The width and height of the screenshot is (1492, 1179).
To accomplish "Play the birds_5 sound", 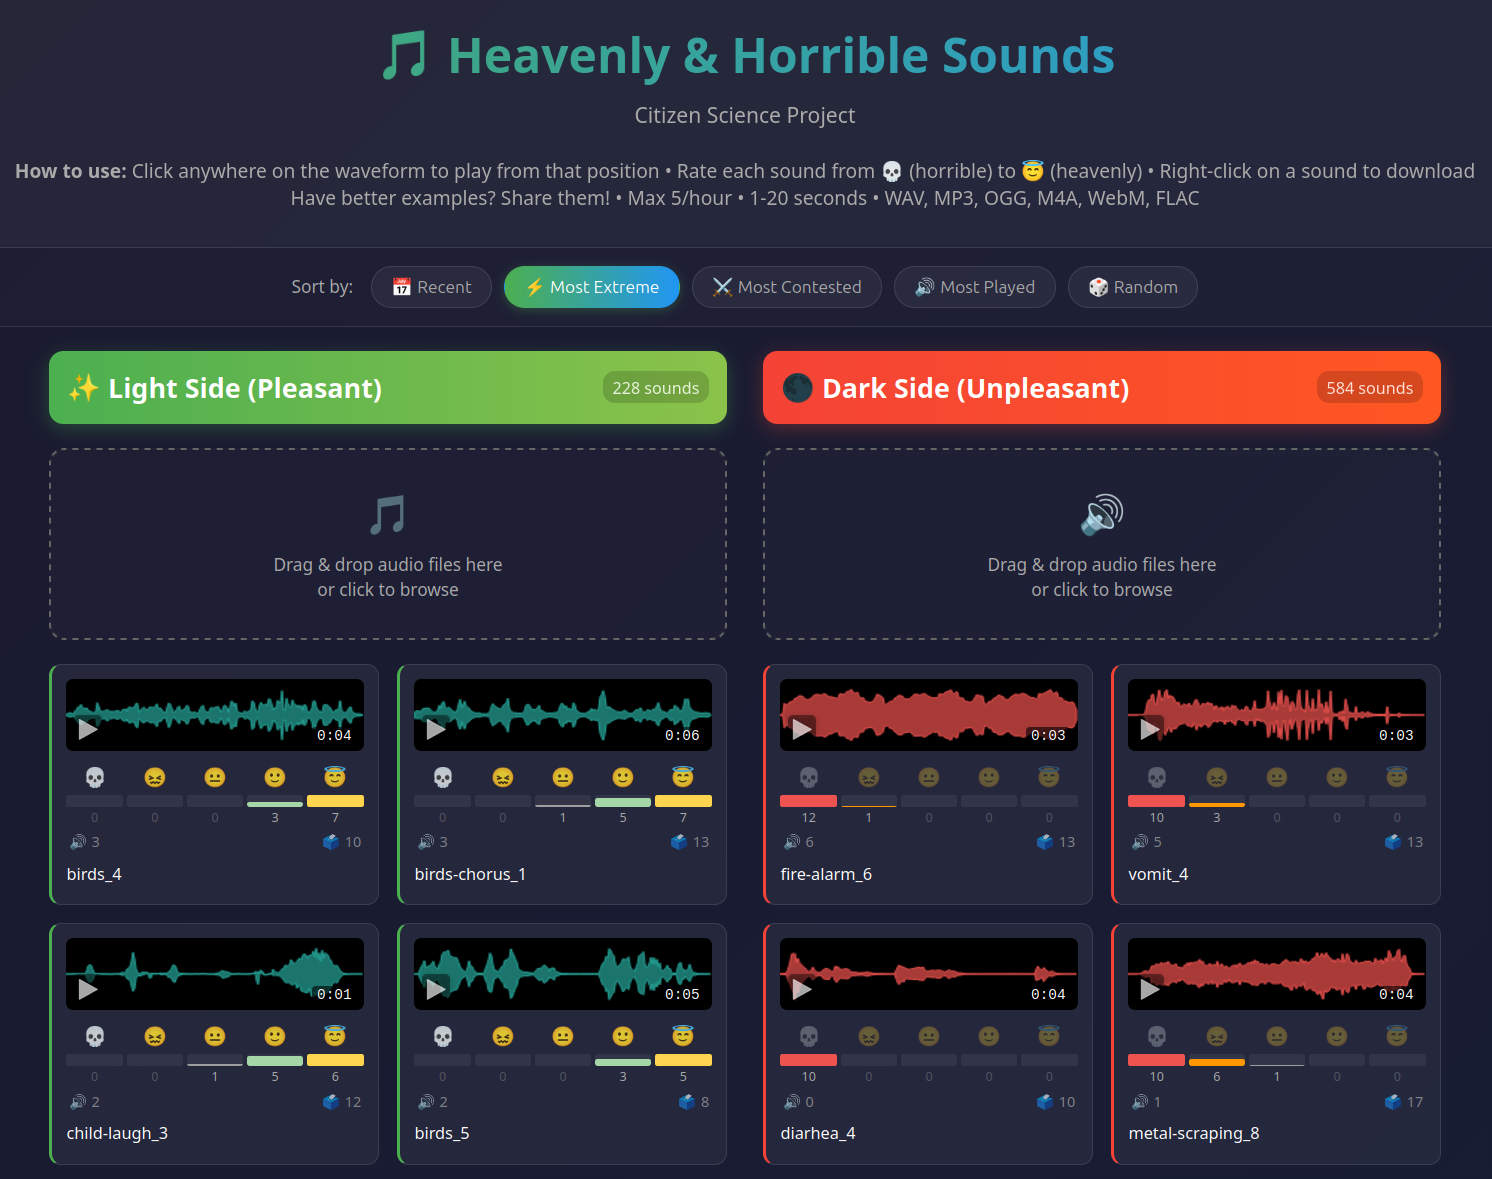I will (436, 988).
